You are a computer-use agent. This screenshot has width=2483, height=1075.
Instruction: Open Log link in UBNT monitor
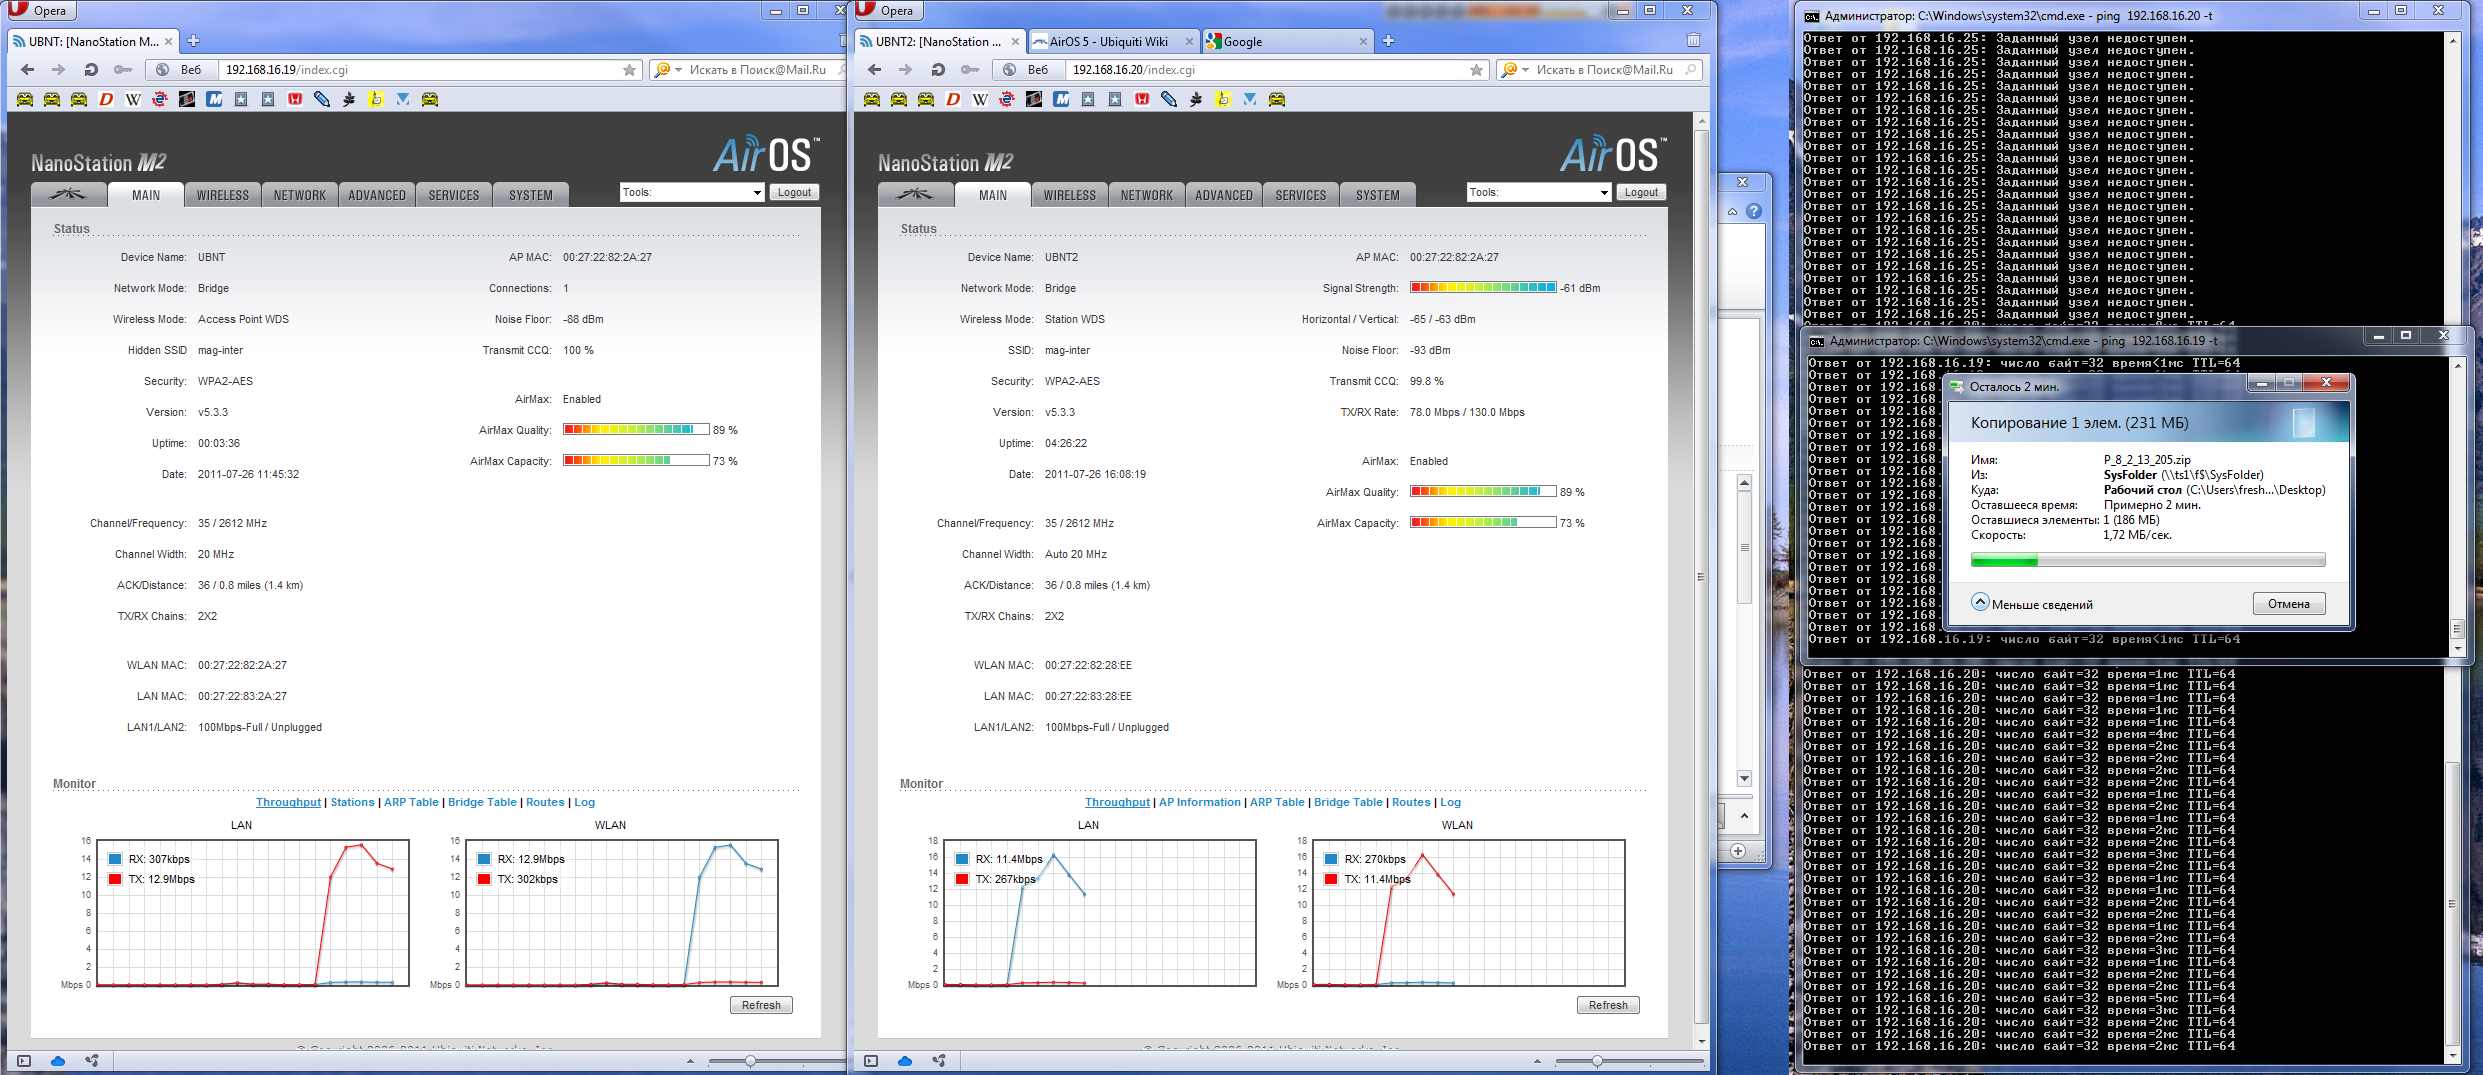pyautogui.click(x=585, y=802)
